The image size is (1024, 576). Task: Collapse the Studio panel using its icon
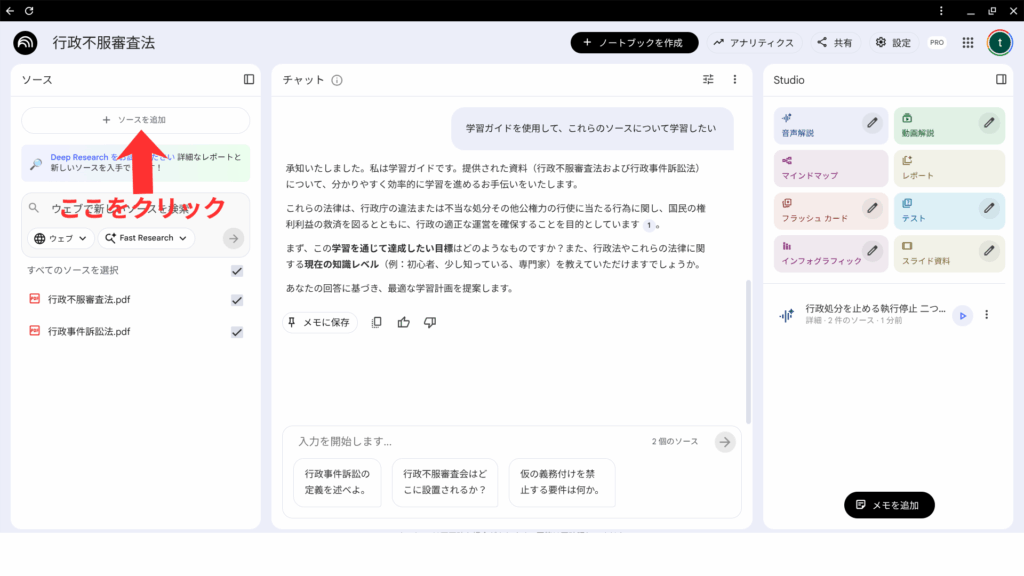pos(1001,80)
